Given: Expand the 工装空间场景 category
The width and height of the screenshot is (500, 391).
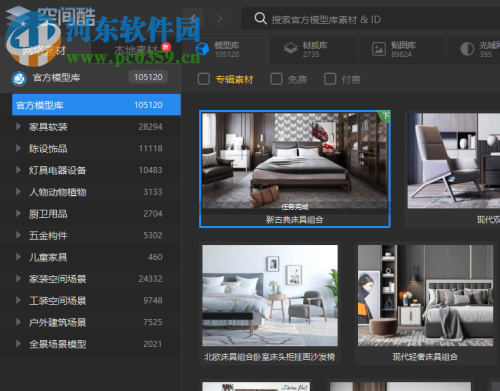Looking at the screenshot, I should pyautogui.click(x=18, y=300).
